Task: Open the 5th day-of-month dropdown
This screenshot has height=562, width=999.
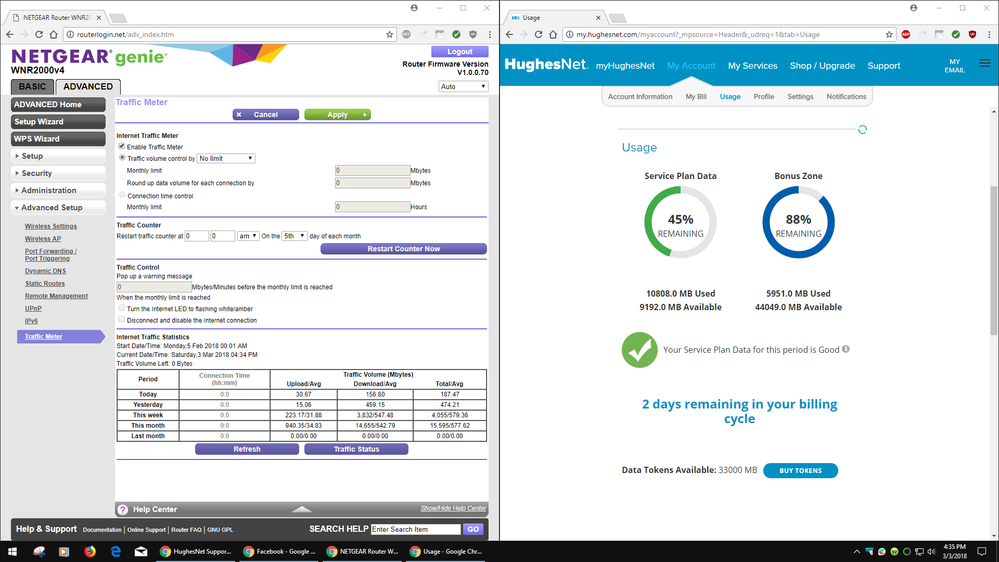Action: 294,236
